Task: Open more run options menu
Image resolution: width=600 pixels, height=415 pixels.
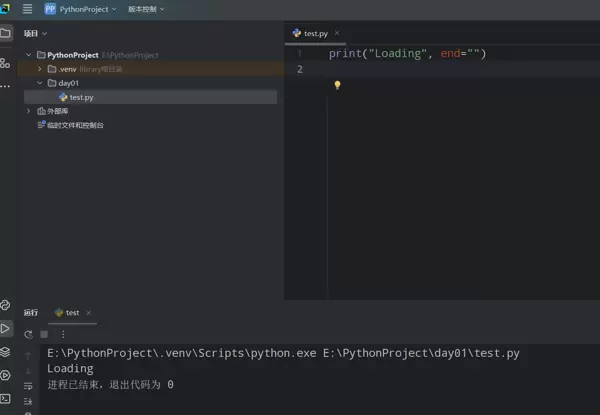Action: 62,334
